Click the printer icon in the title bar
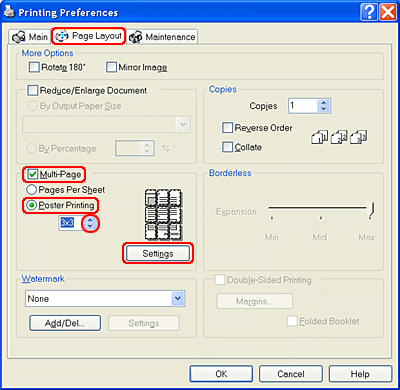Image resolution: width=400 pixels, height=390 pixels. [9, 12]
